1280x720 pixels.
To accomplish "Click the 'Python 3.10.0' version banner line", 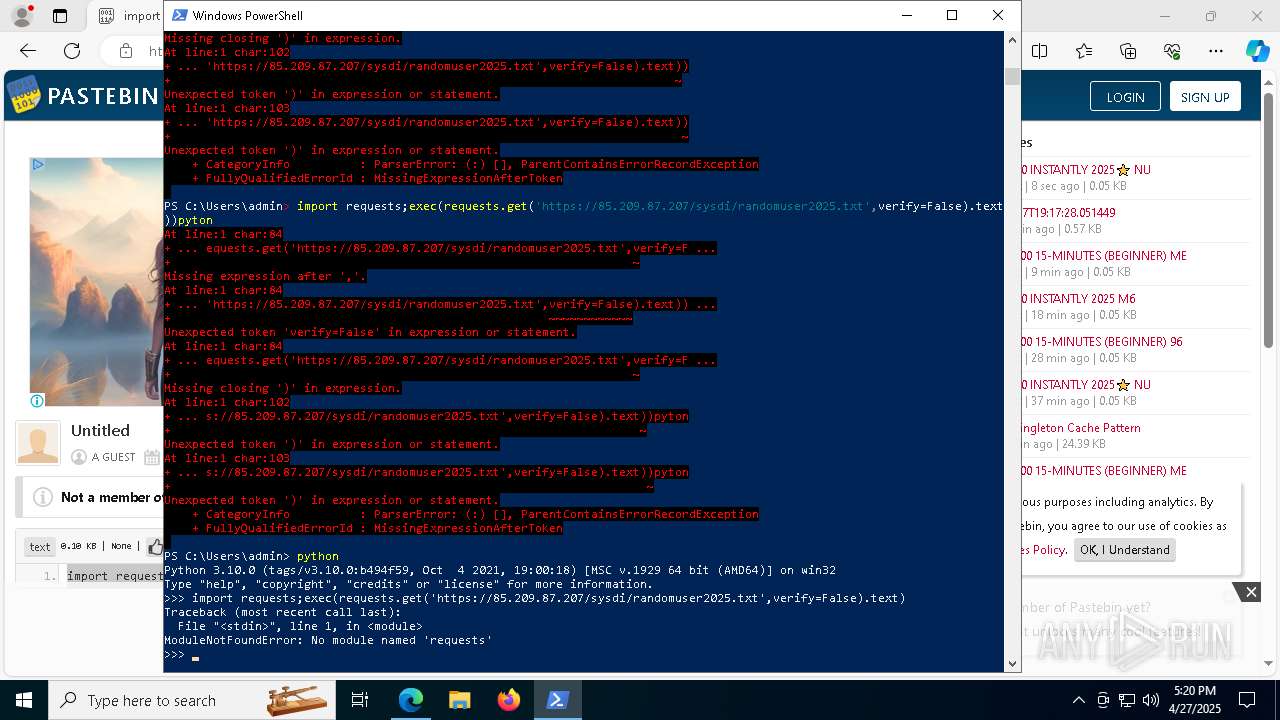I will coord(500,570).
